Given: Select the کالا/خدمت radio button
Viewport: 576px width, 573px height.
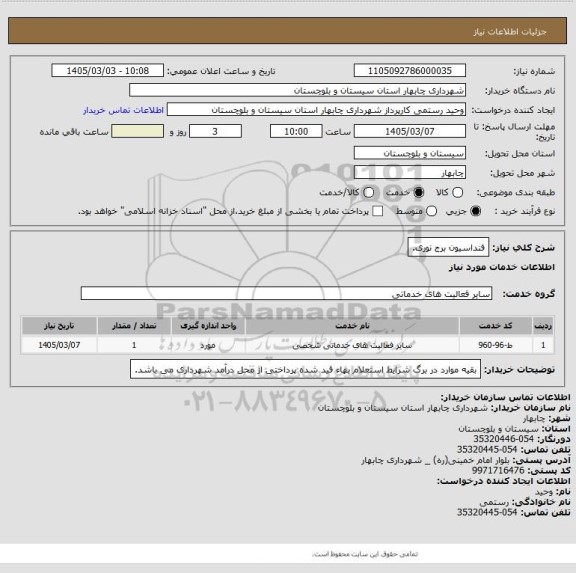Looking at the screenshot, I should coord(368,192).
